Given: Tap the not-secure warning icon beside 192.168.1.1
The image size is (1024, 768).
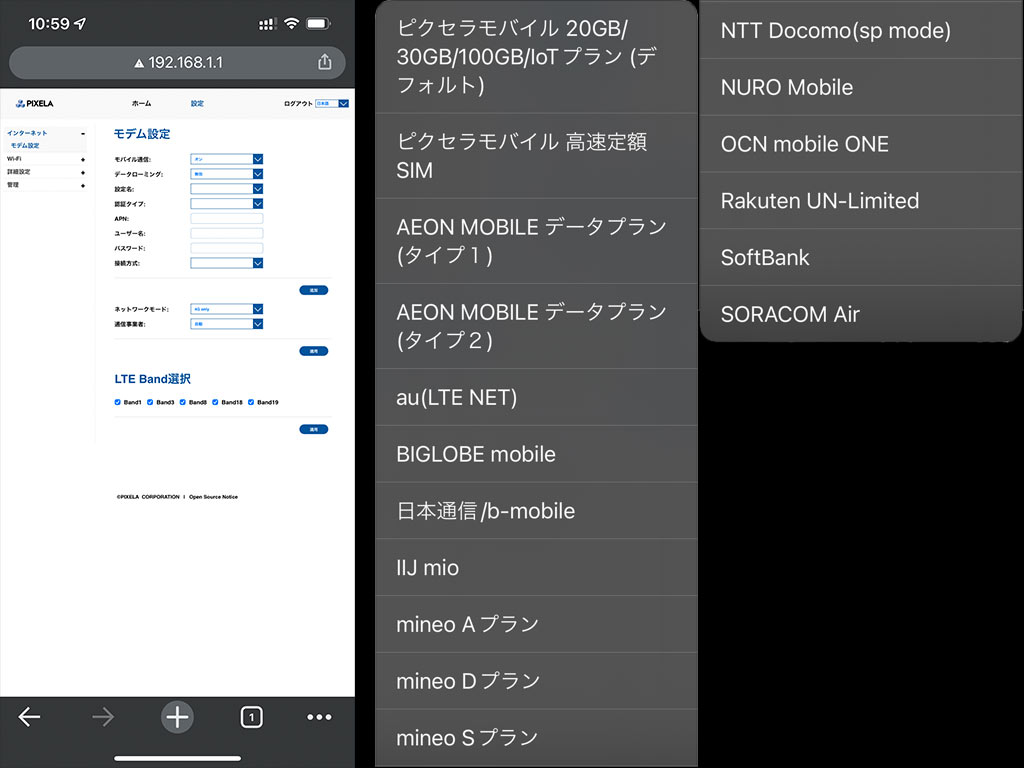Looking at the screenshot, I should click(x=138, y=63).
